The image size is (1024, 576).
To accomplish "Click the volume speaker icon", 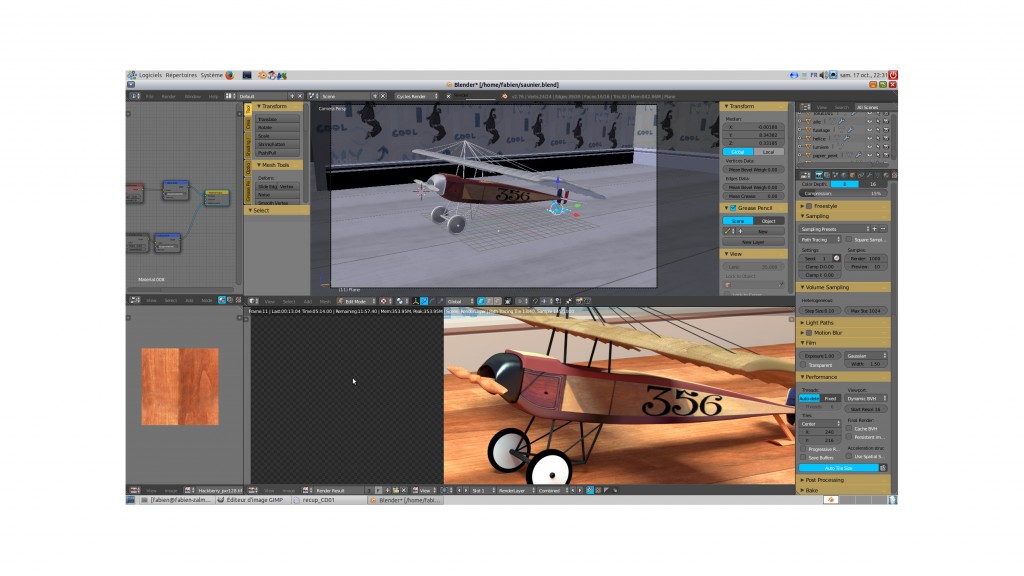I will pyautogui.click(x=824, y=75).
